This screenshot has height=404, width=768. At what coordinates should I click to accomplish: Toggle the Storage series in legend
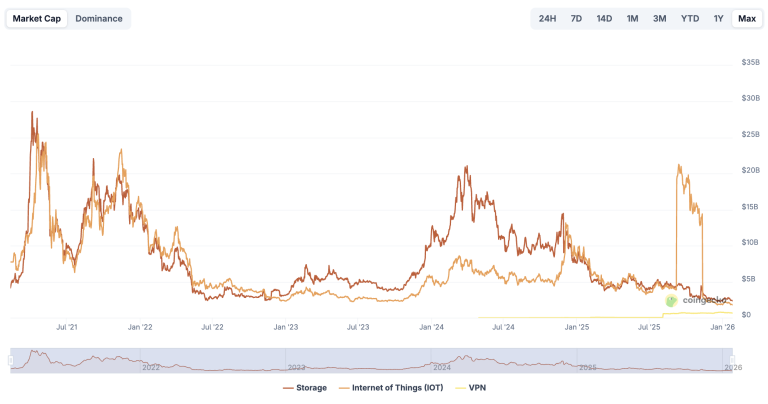pyautogui.click(x=305, y=388)
